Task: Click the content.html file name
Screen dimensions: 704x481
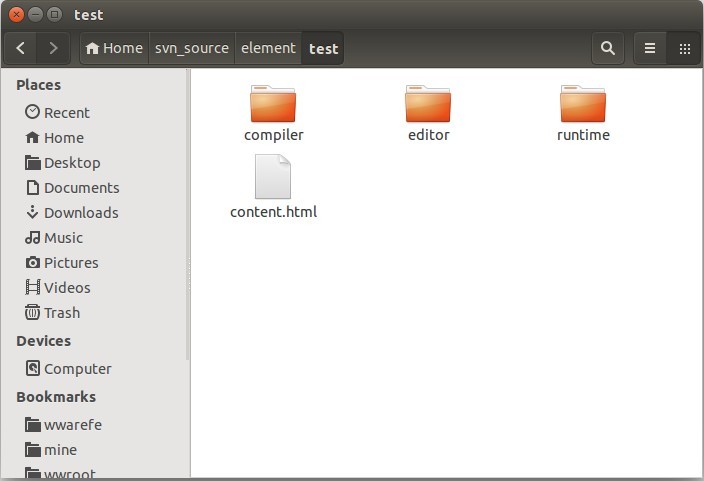Action: point(273,212)
